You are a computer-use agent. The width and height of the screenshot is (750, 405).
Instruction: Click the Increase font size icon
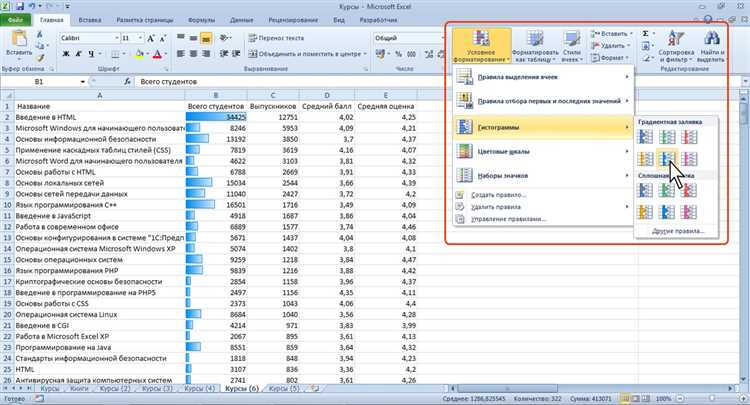point(151,38)
